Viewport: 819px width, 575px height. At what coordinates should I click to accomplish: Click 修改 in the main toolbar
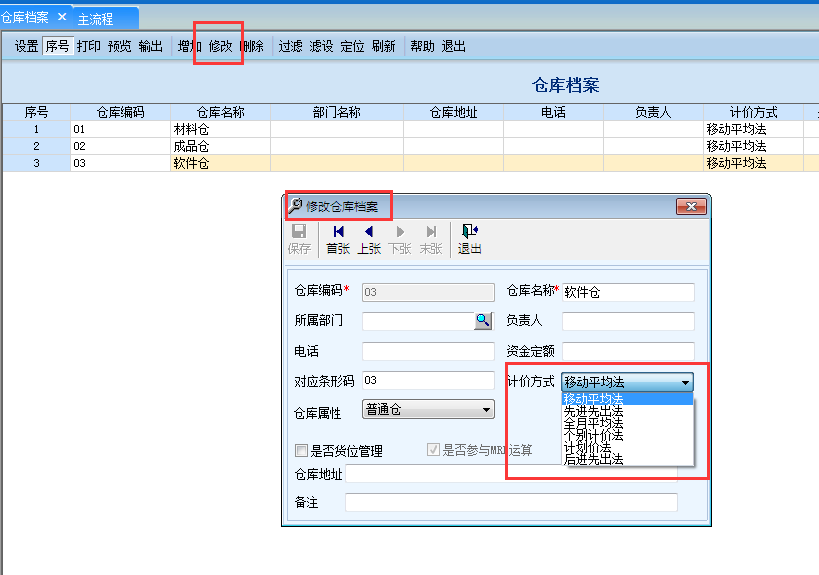tap(220, 46)
